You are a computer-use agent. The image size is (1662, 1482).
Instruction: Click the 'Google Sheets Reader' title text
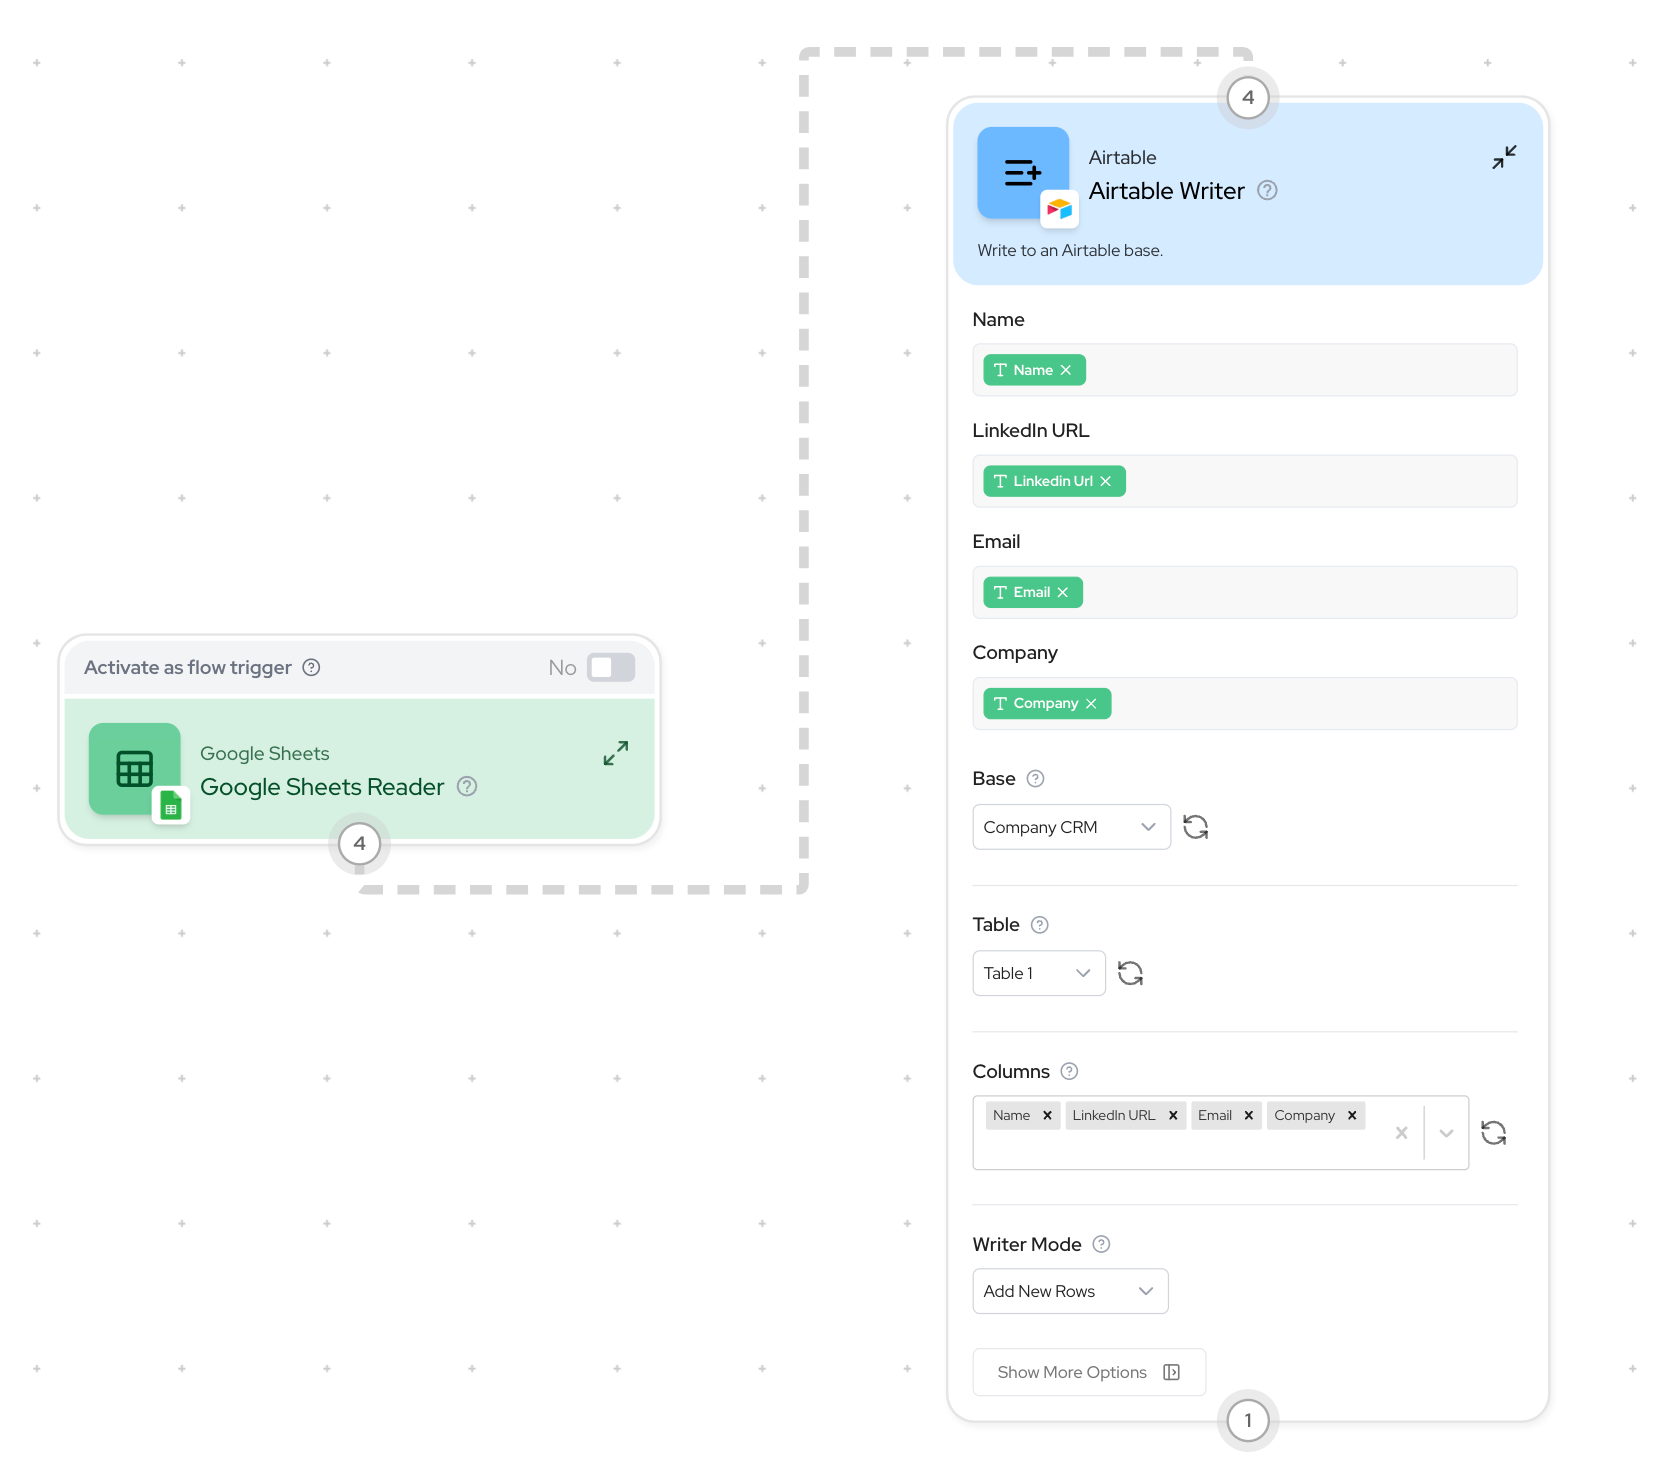322,786
